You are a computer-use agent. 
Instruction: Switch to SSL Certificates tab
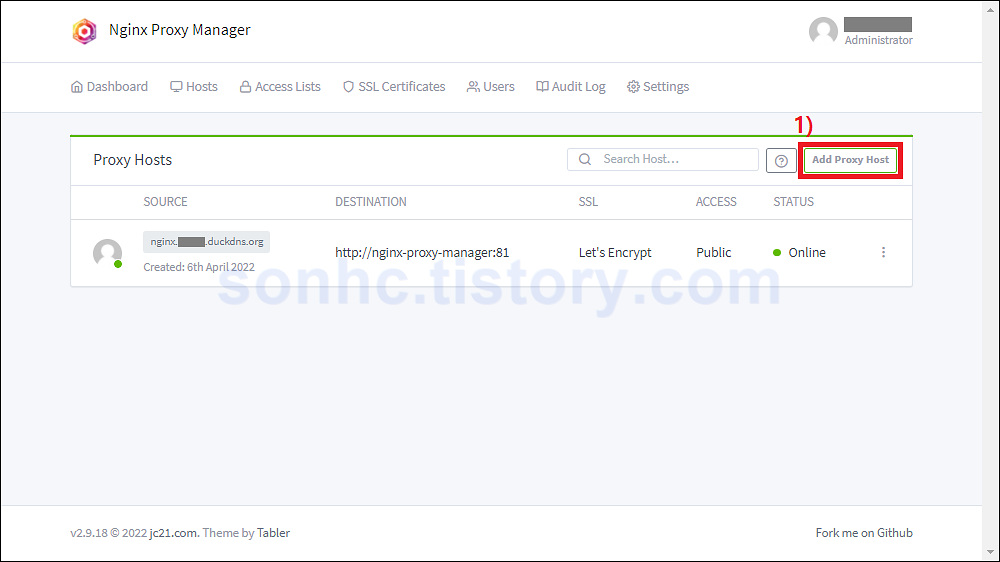(394, 87)
